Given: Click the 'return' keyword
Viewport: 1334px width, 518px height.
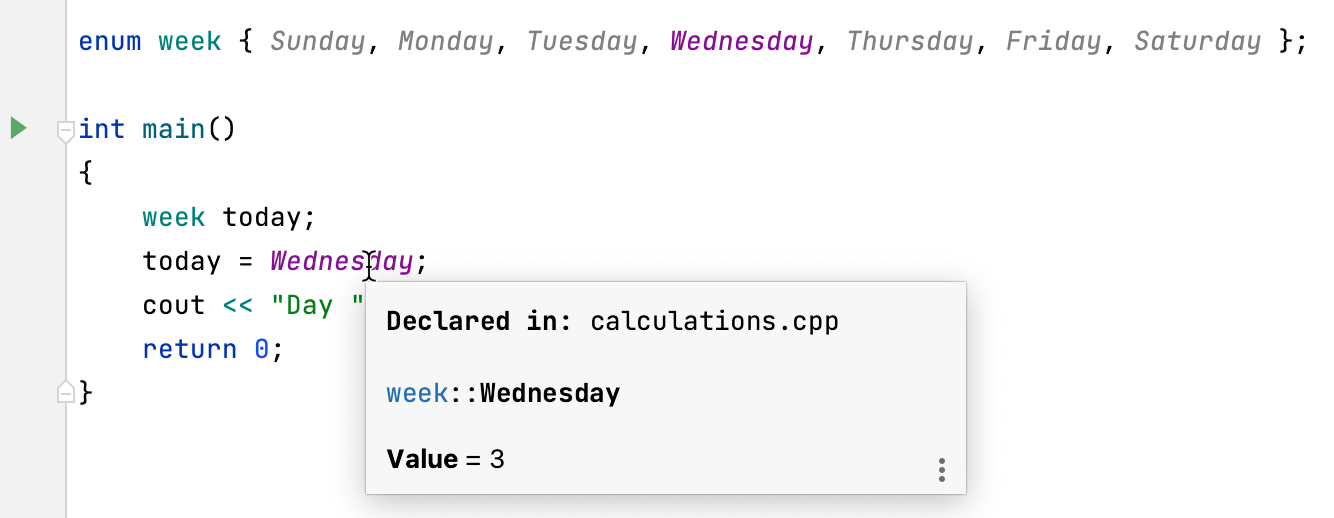Looking at the screenshot, I should (x=189, y=349).
